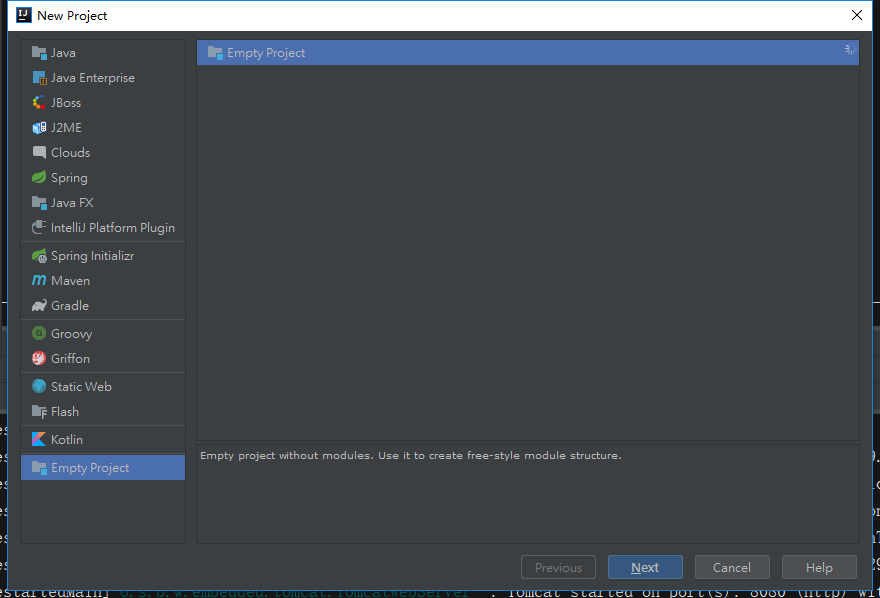Select the Clouds label

[70, 153]
